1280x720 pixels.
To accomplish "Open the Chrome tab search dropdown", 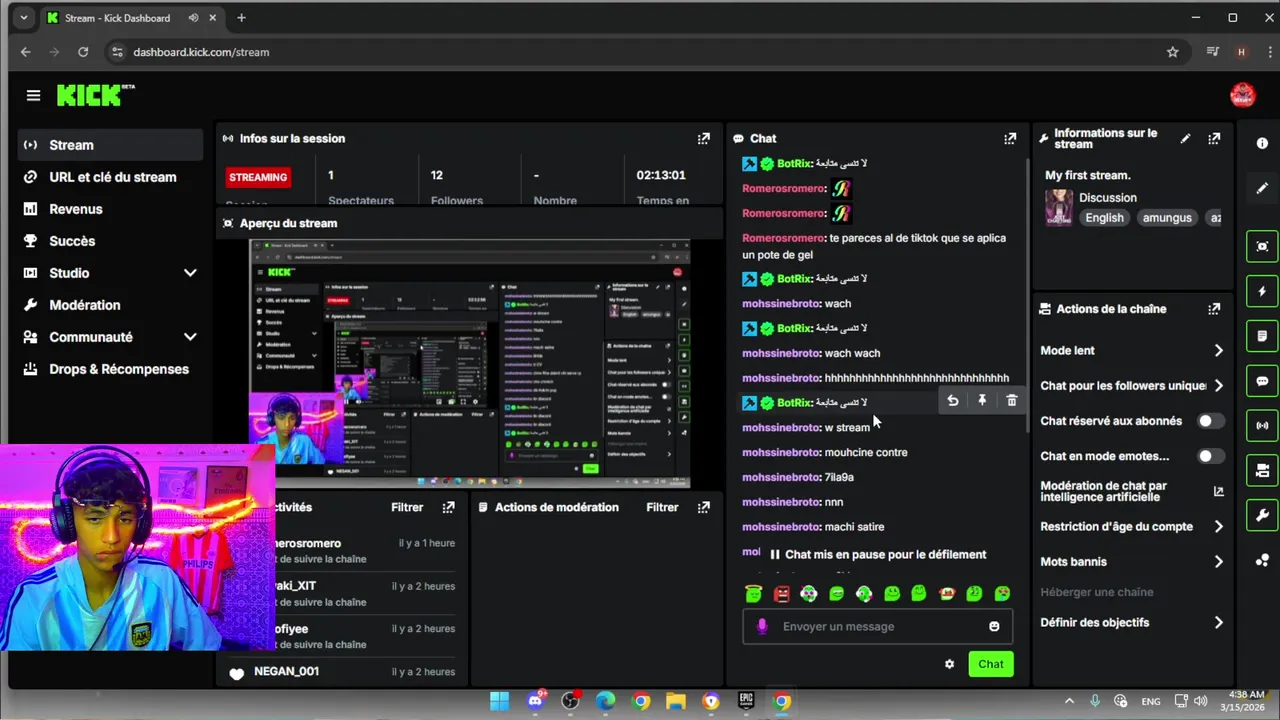I will click(x=24, y=18).
